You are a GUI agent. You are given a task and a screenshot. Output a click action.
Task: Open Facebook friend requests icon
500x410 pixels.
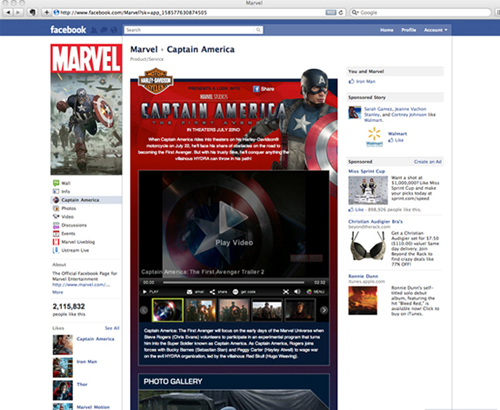[94, 30]
